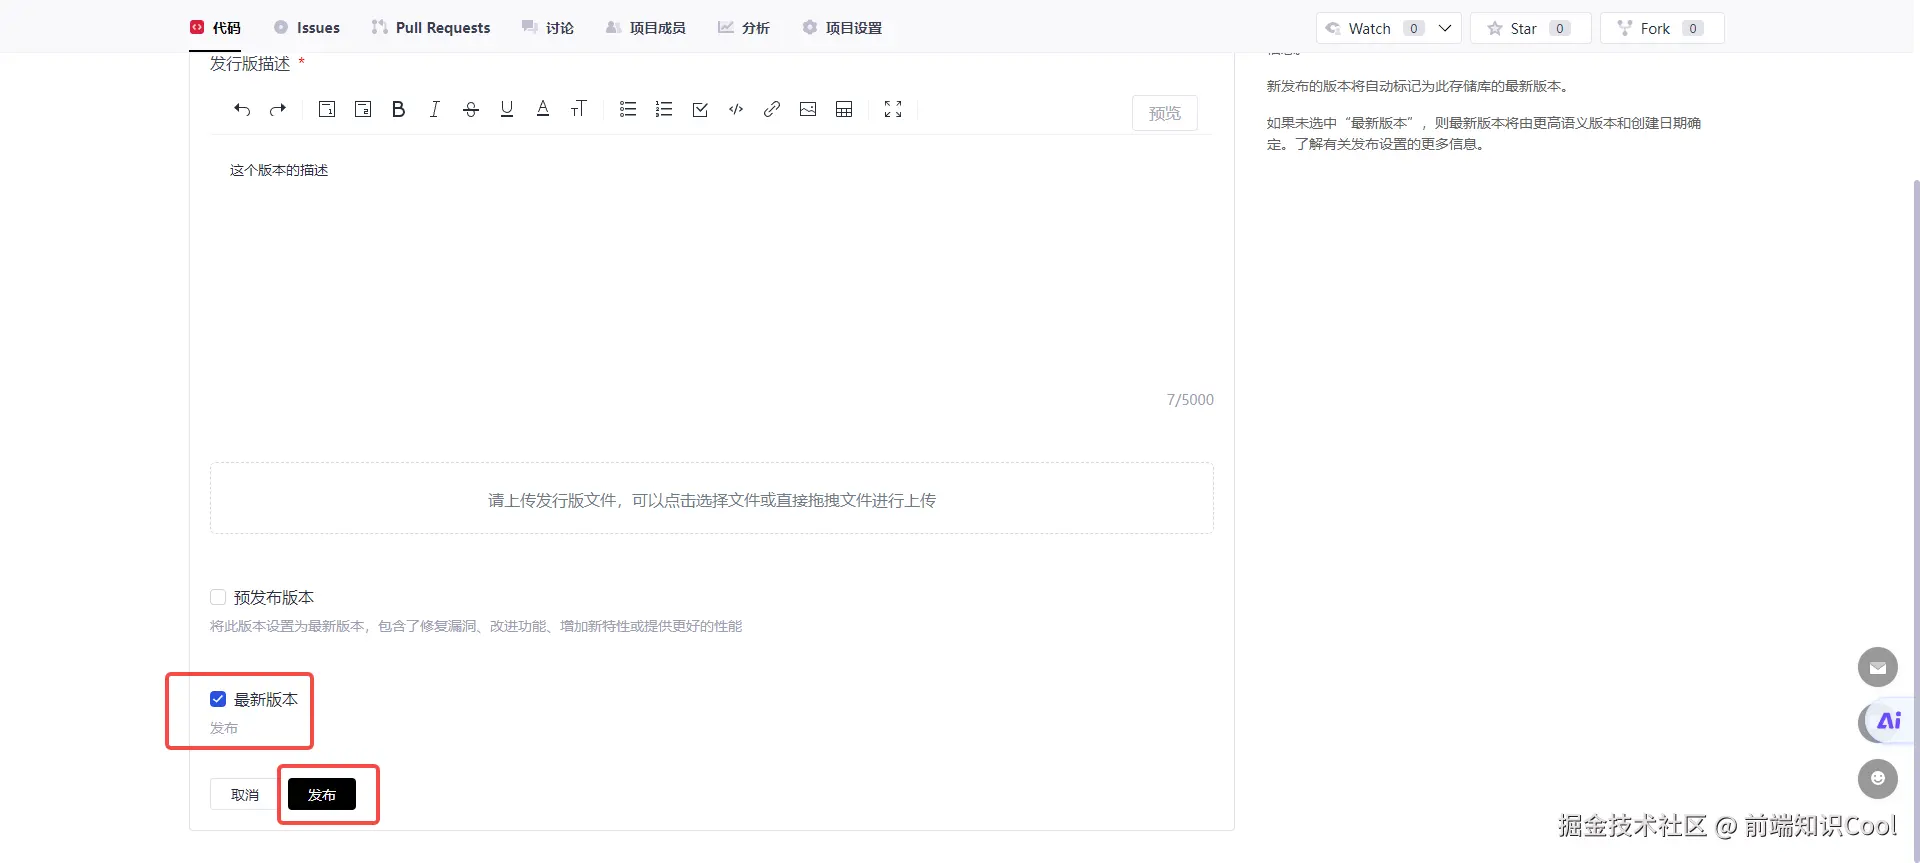Insert a code block
The height and width of the screenshot is (863, 1920).
736,110
